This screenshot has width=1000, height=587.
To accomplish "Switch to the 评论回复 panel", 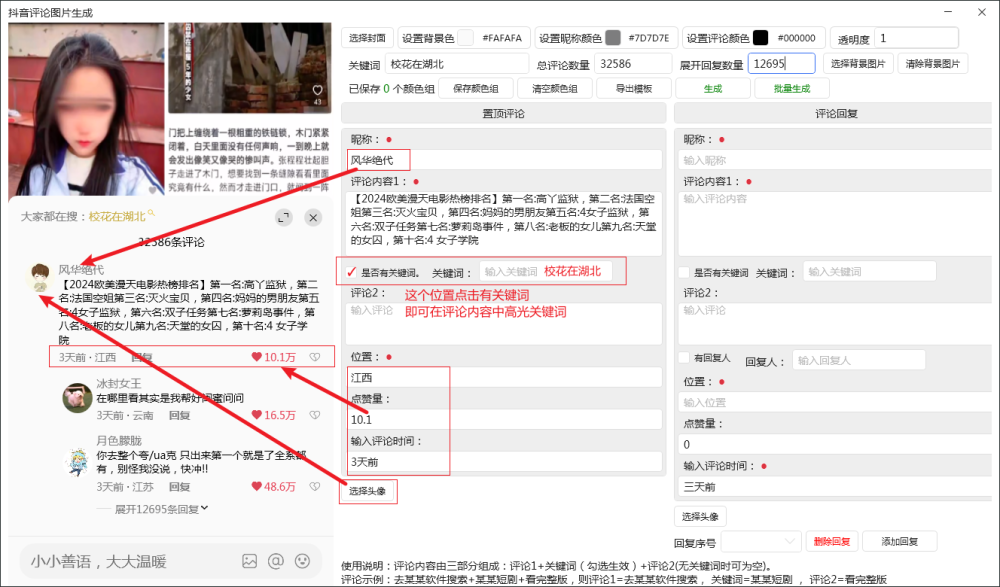I will pos(836,112).
